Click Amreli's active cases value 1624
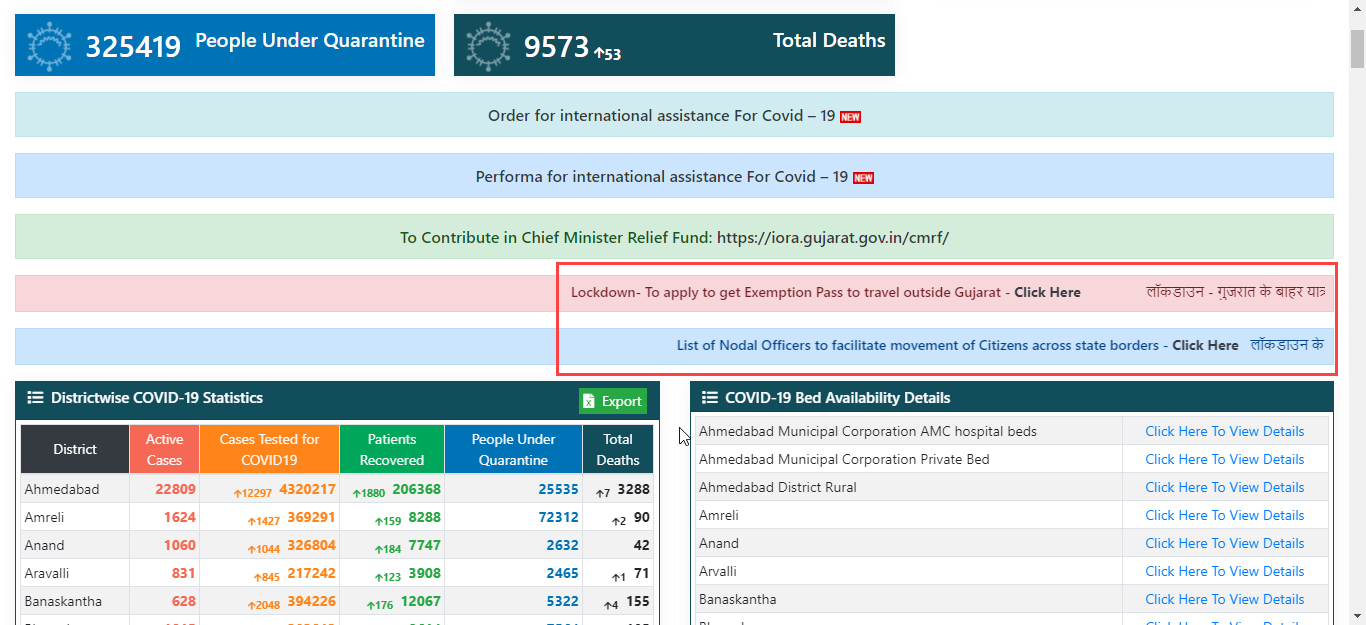This screenshot has width=1366, height=625. pos(179,517)
